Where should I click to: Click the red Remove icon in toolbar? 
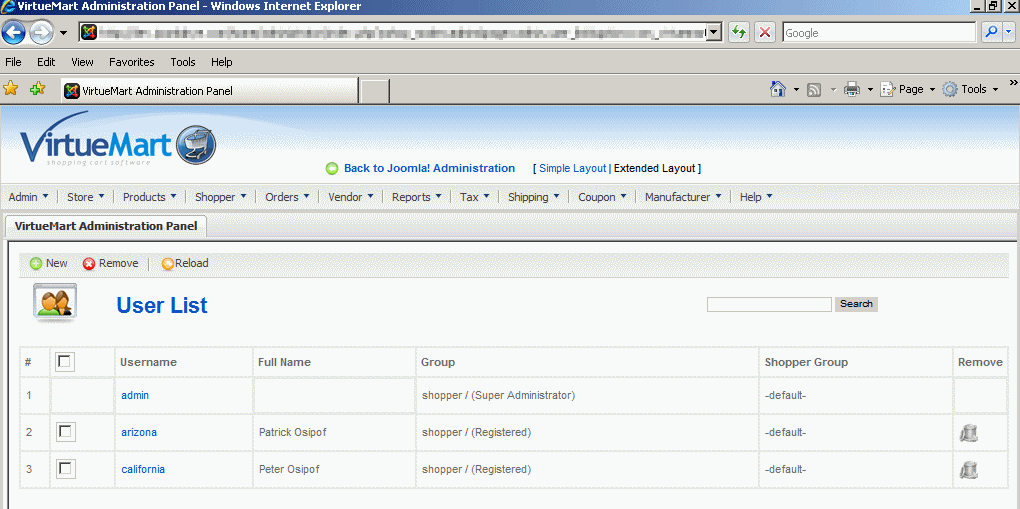[x=89, y=264]
